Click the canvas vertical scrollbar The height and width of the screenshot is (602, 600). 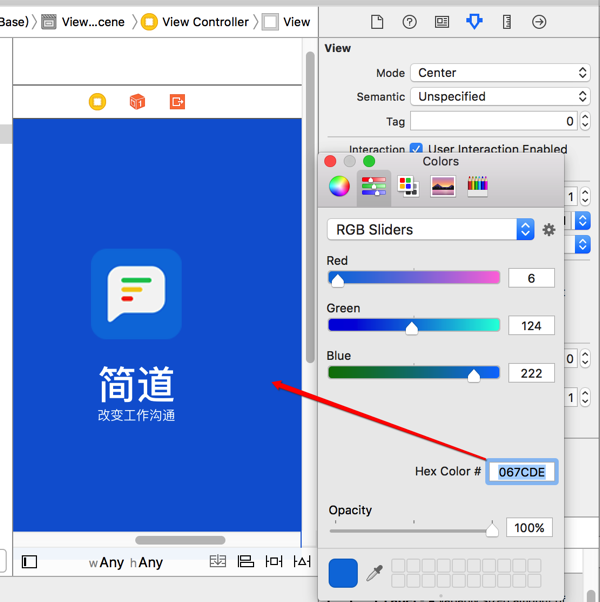click(310, 207)
